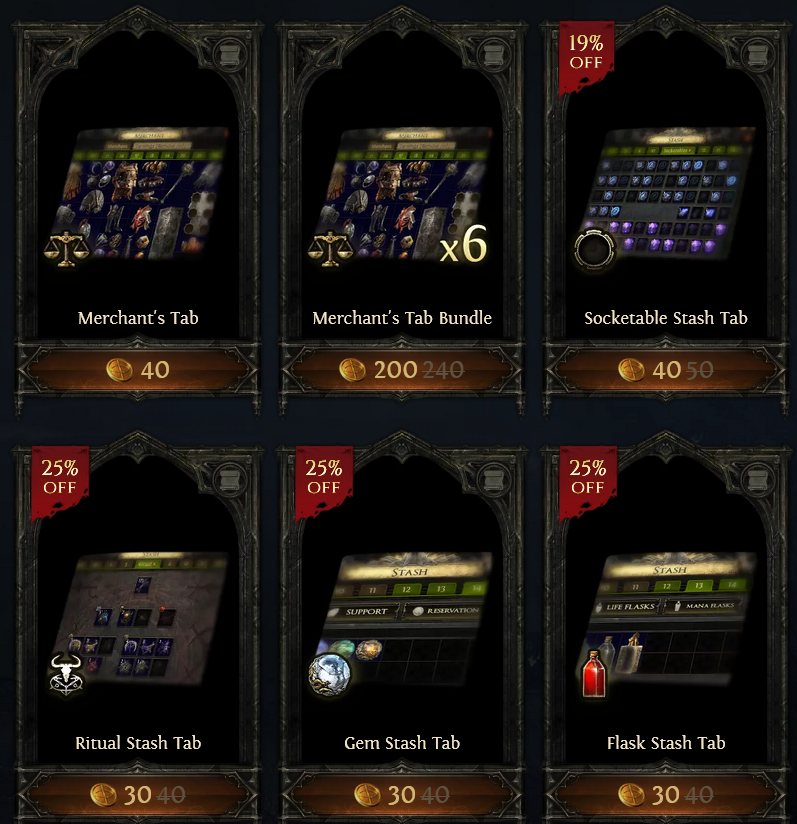This screenshot has height=824, width=797.
Task: Click the horned skull Ritual icon
Action: tap(66, 674)
